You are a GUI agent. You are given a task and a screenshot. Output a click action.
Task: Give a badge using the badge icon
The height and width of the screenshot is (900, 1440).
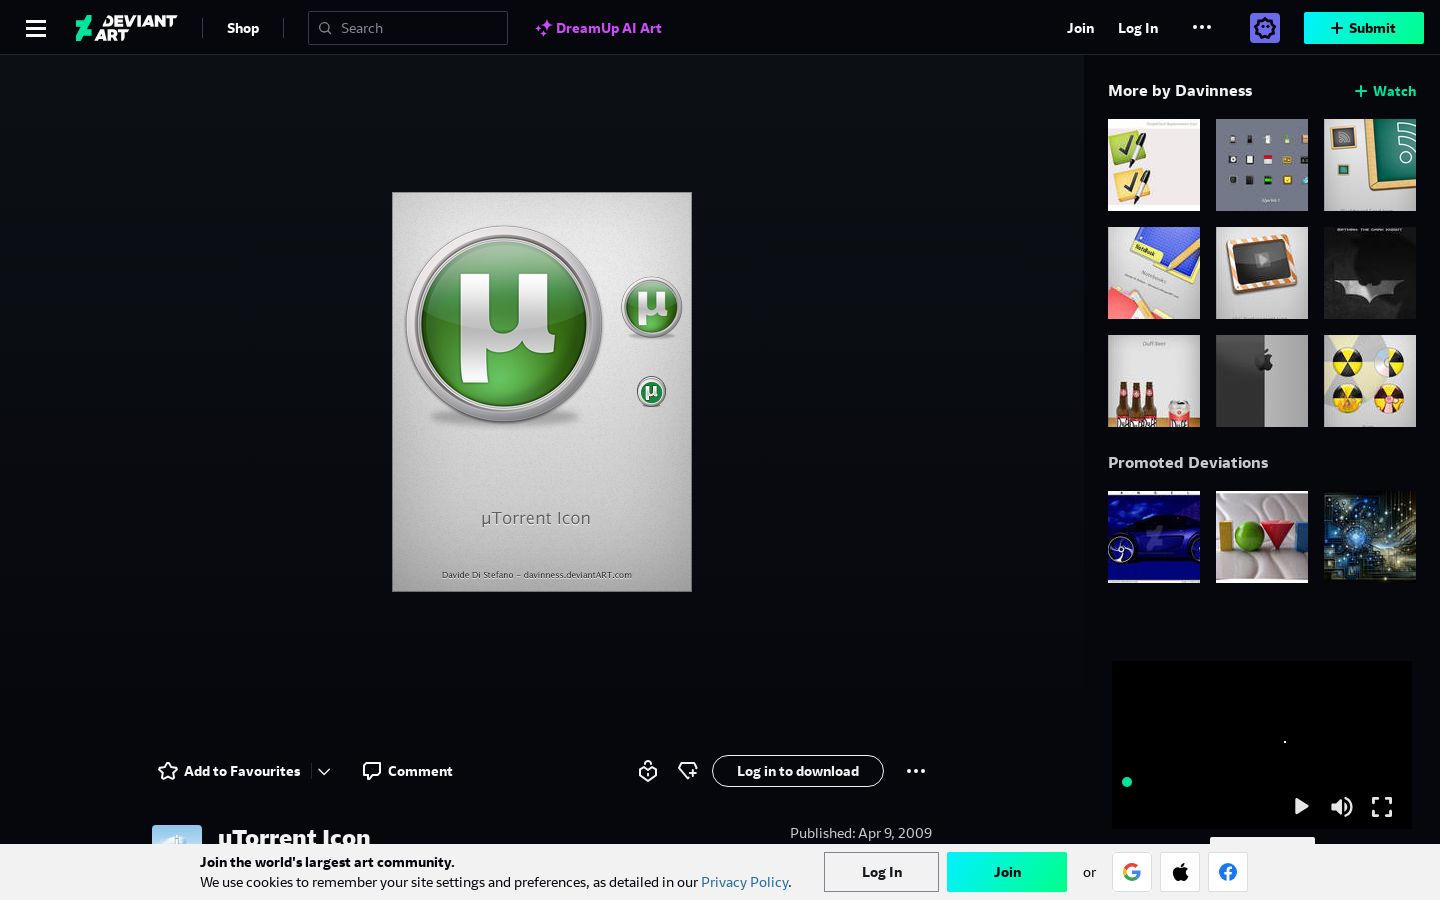648,771
